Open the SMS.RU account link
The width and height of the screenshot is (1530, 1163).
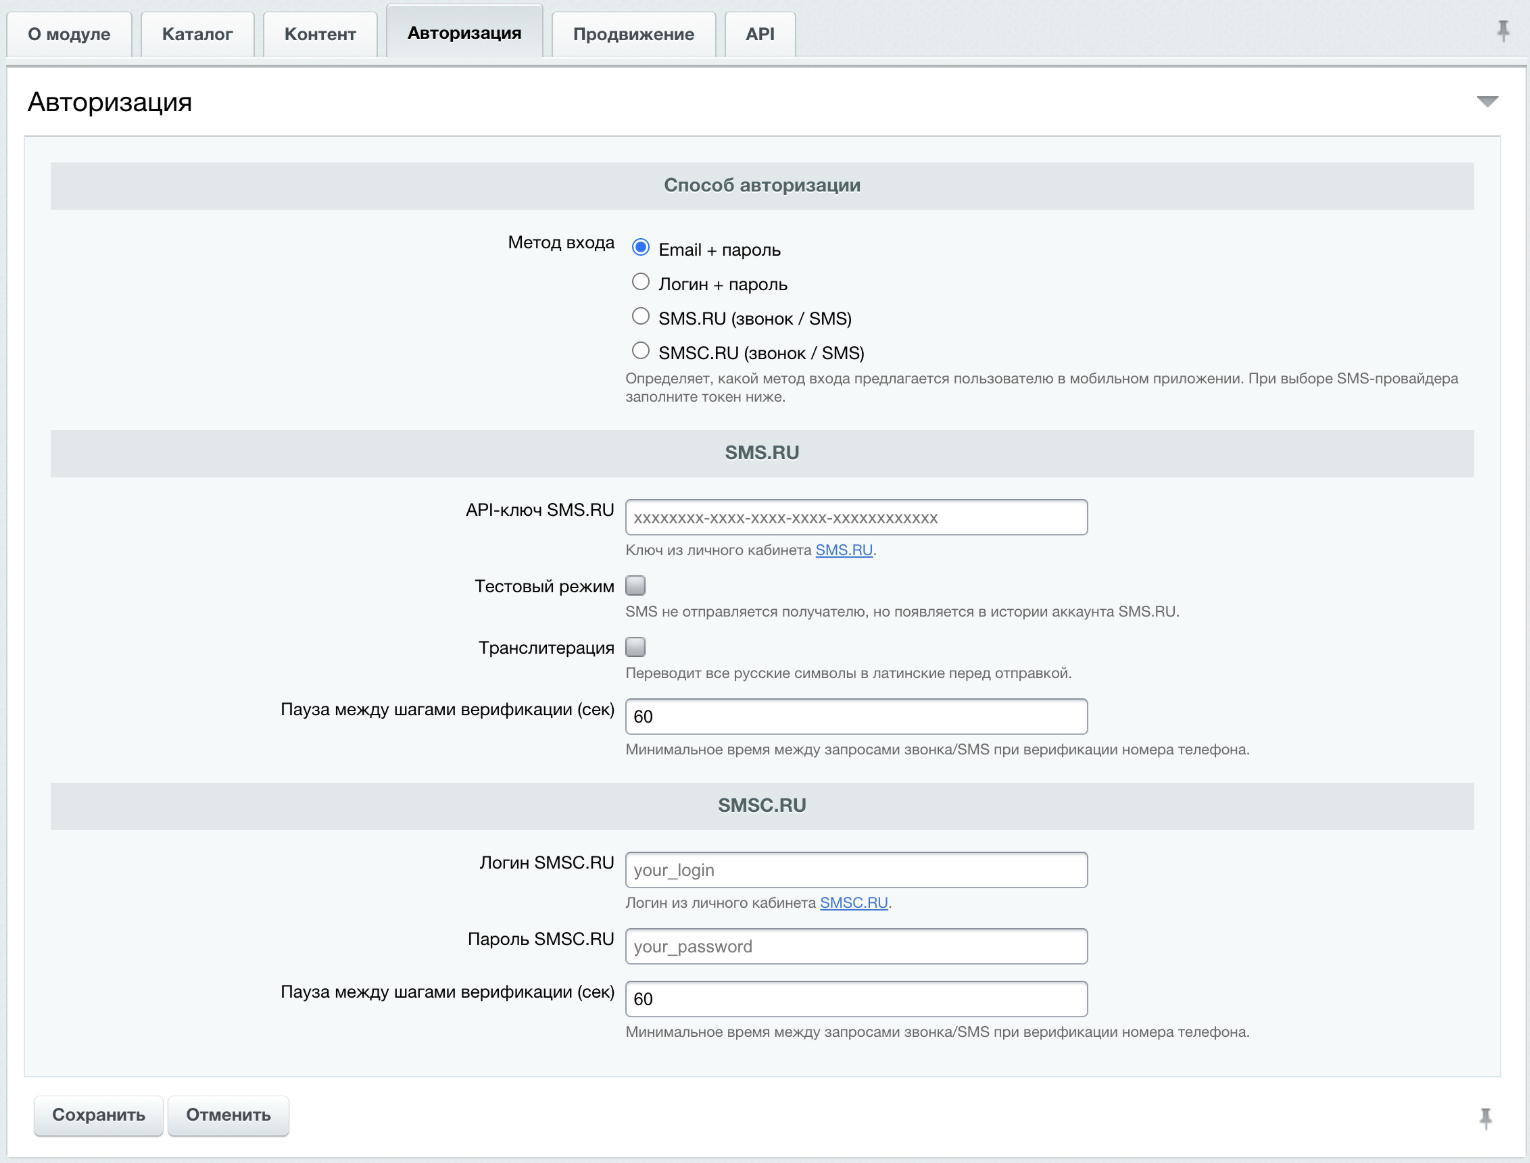point(844,550)
